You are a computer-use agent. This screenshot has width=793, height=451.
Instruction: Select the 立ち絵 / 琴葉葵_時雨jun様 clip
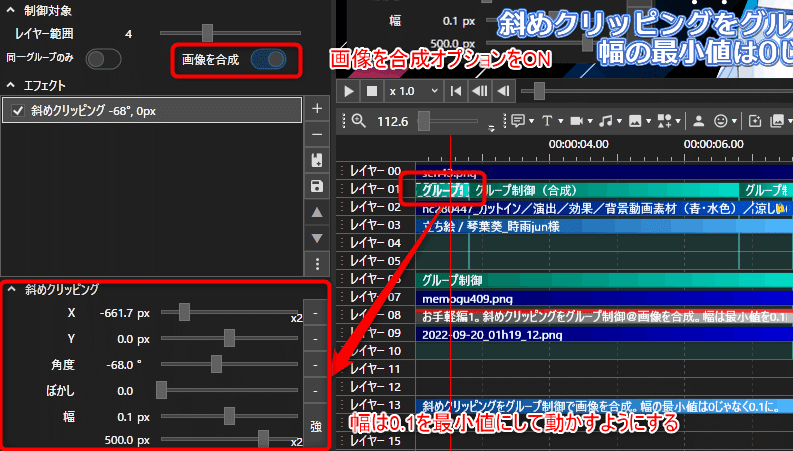point(604,227)
